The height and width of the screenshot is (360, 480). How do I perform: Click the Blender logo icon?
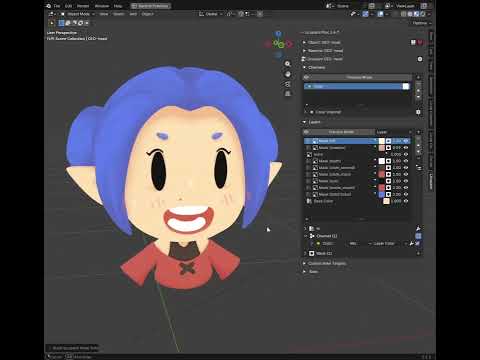(49, 6)
